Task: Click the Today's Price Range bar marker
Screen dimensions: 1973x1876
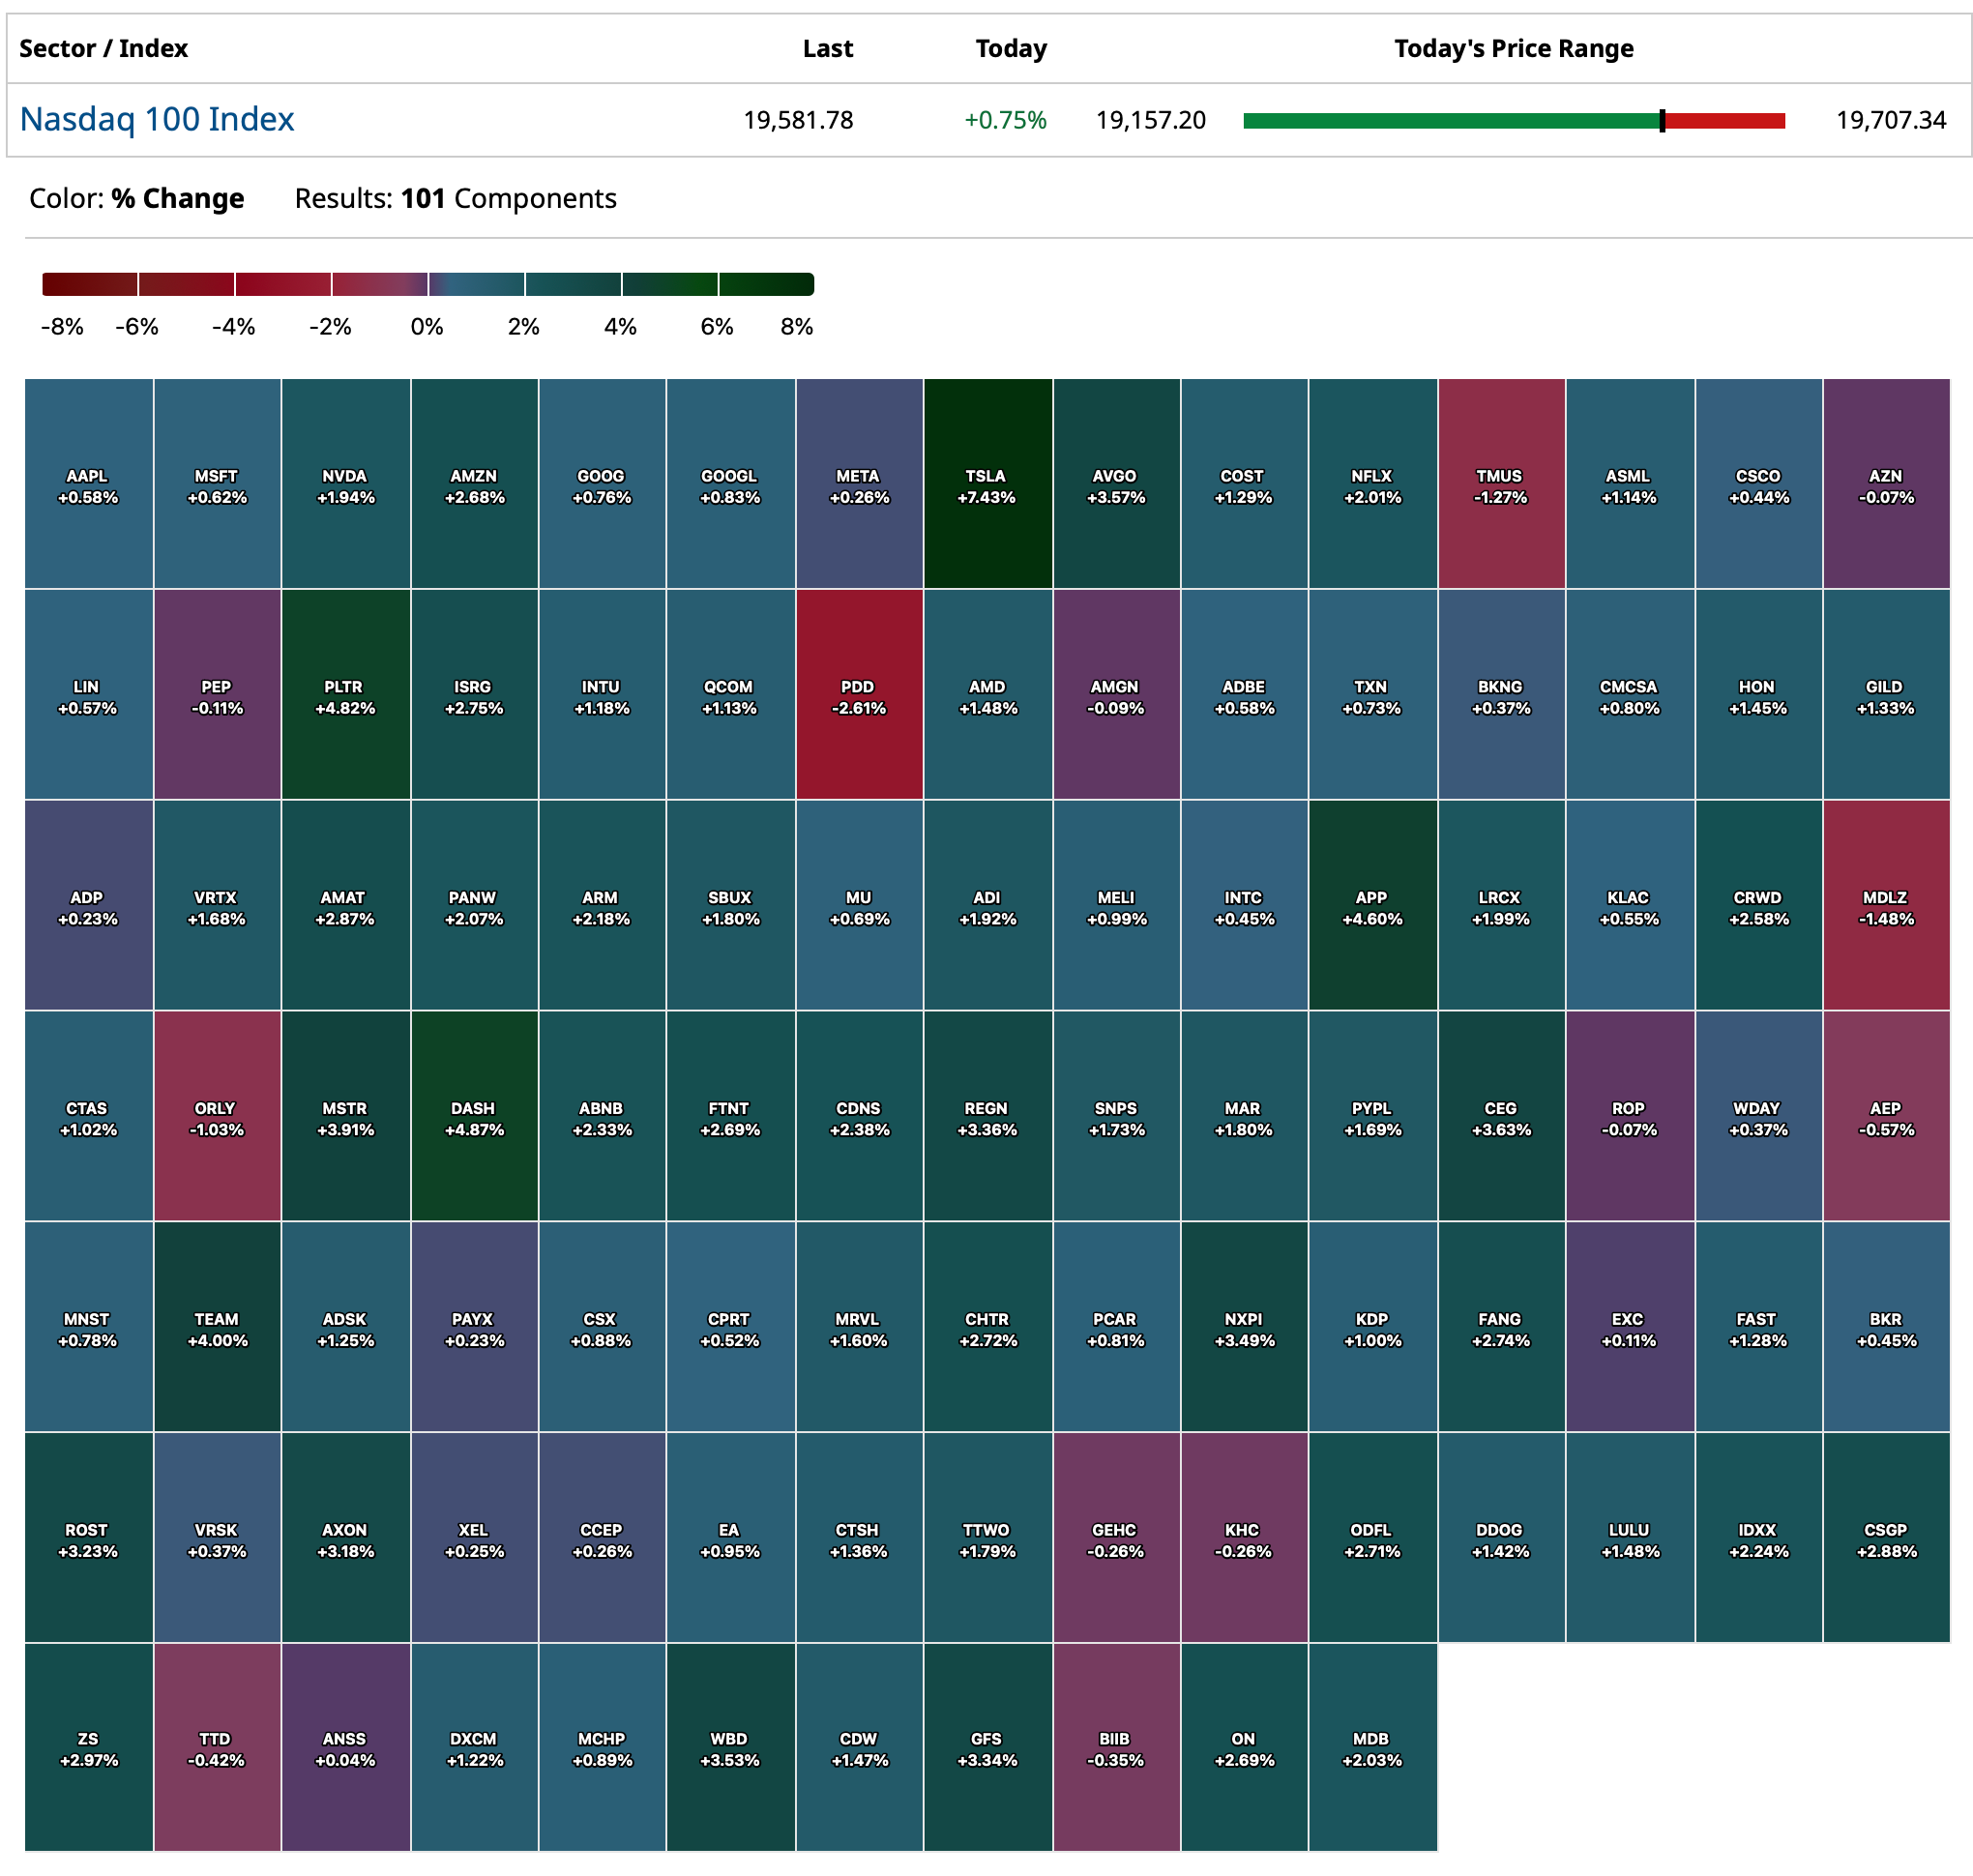Action: pos(1661,121)
